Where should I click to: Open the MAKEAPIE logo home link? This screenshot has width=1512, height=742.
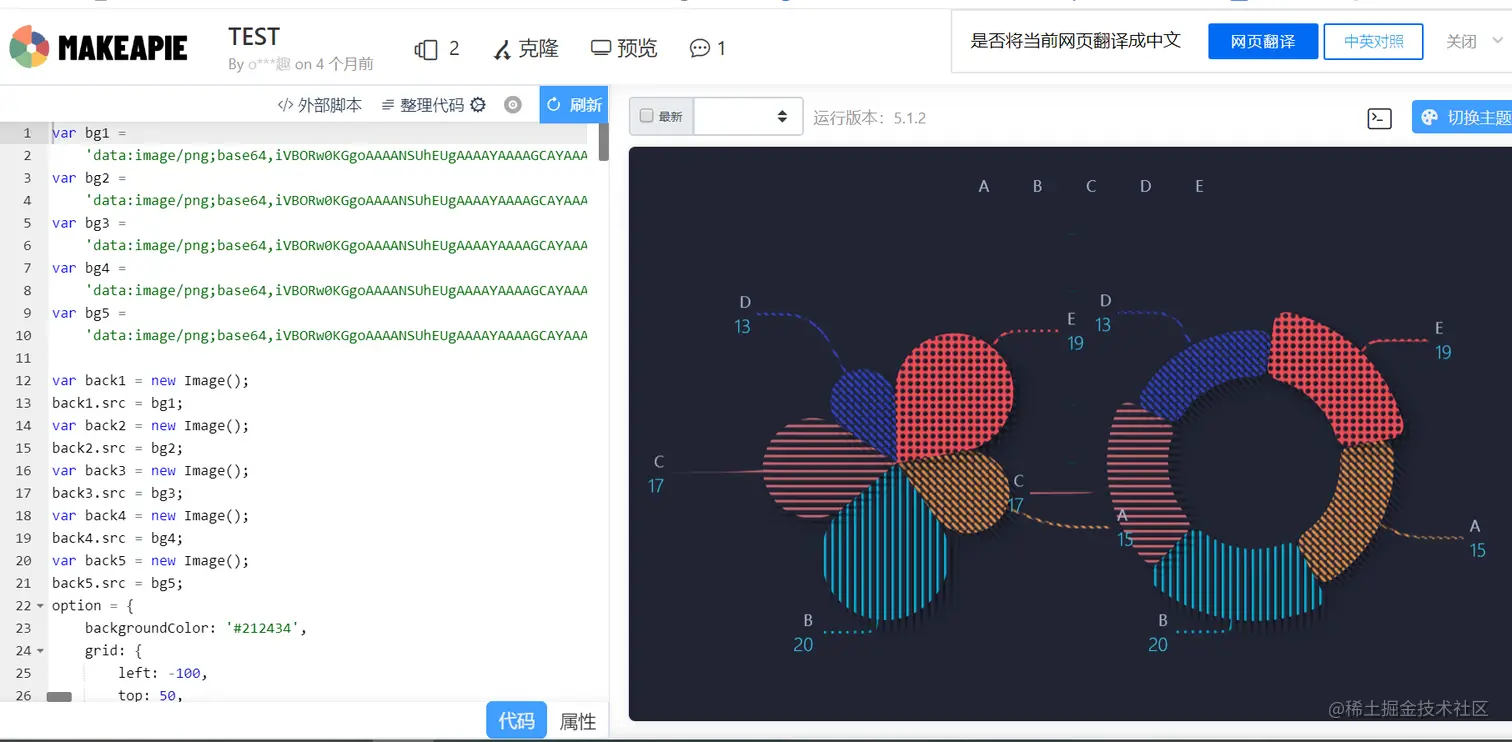click(98, 47)
